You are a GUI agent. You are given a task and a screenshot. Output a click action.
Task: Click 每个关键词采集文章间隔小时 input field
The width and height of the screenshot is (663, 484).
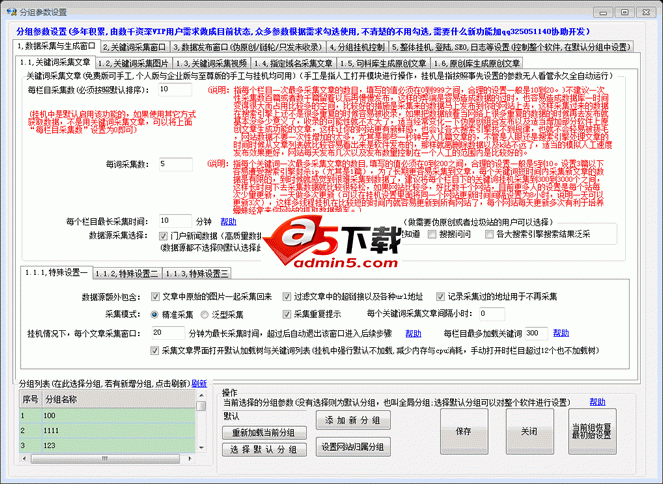tap(492, 314)
